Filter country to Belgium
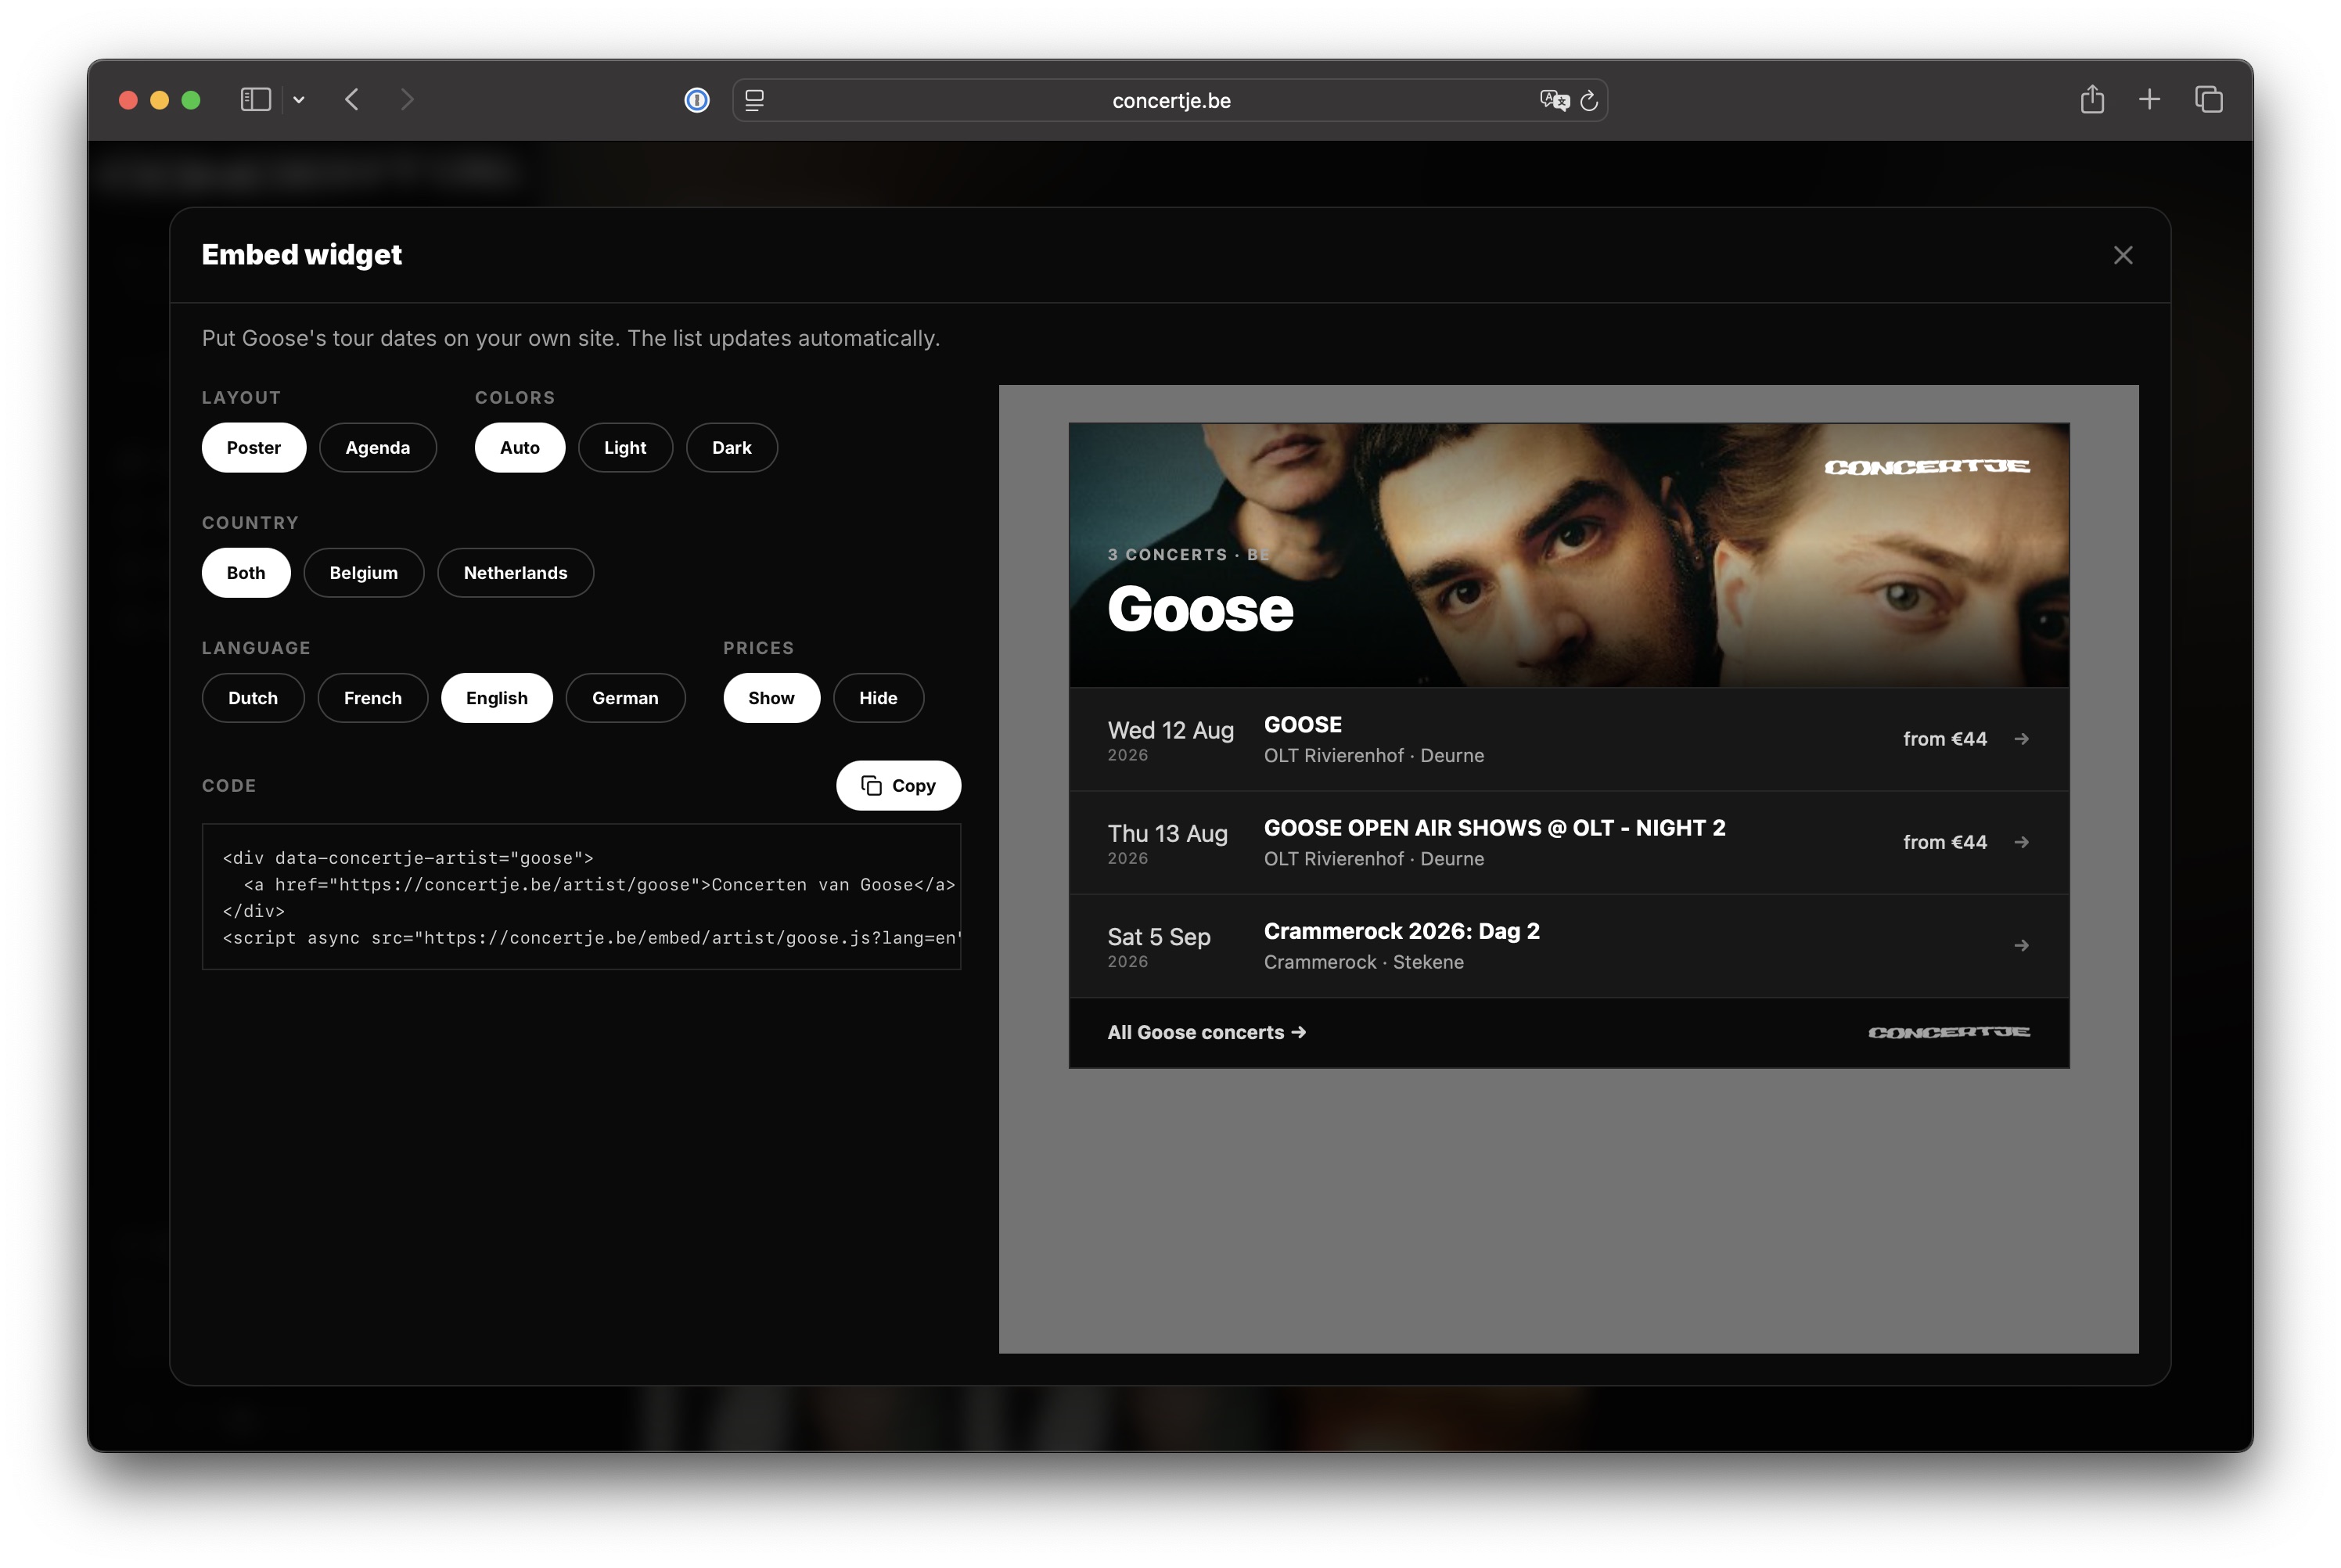 click(x=364, y=573)
